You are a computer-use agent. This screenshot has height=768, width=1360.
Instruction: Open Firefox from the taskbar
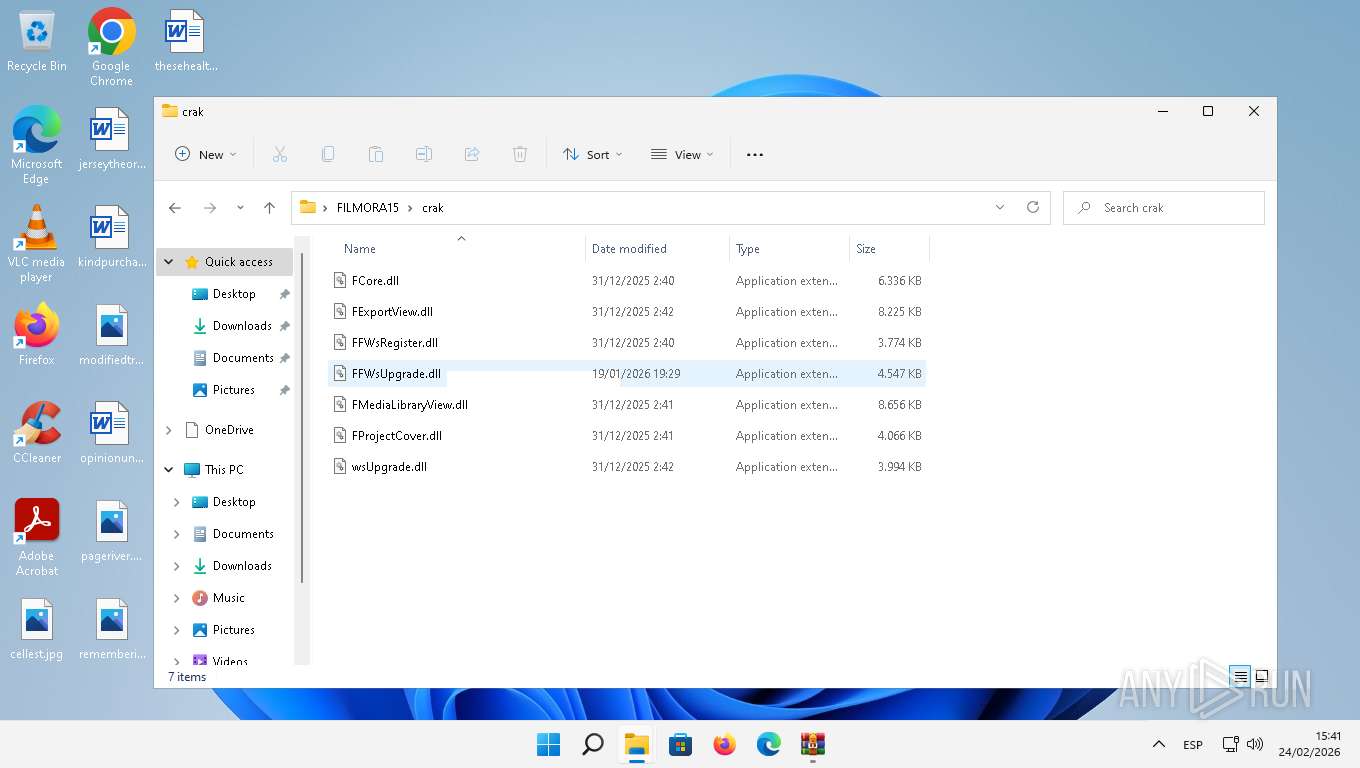pos(725,744)
